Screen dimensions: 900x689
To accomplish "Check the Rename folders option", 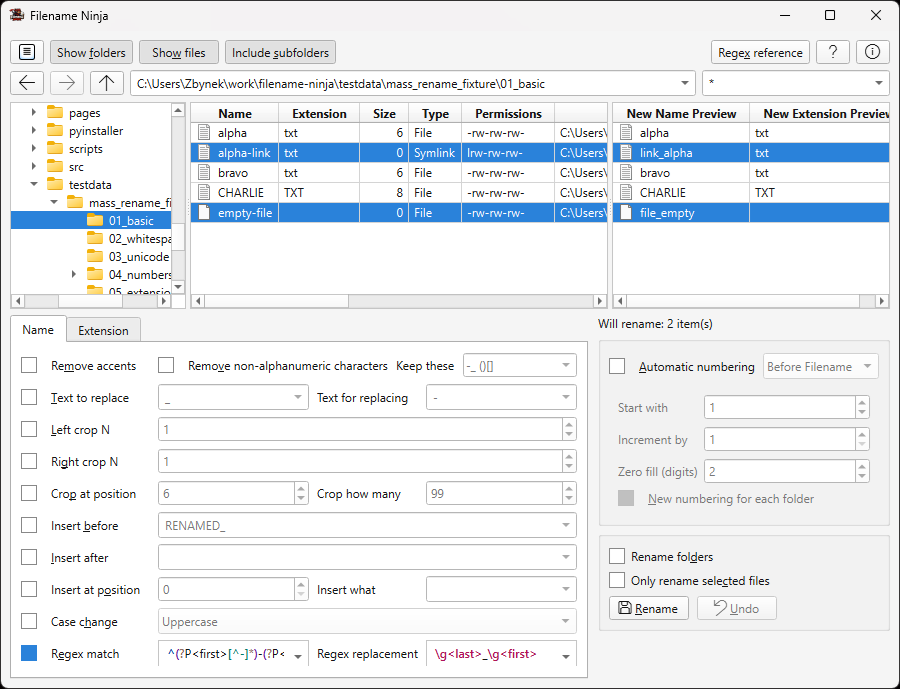I will pos(617,556).
